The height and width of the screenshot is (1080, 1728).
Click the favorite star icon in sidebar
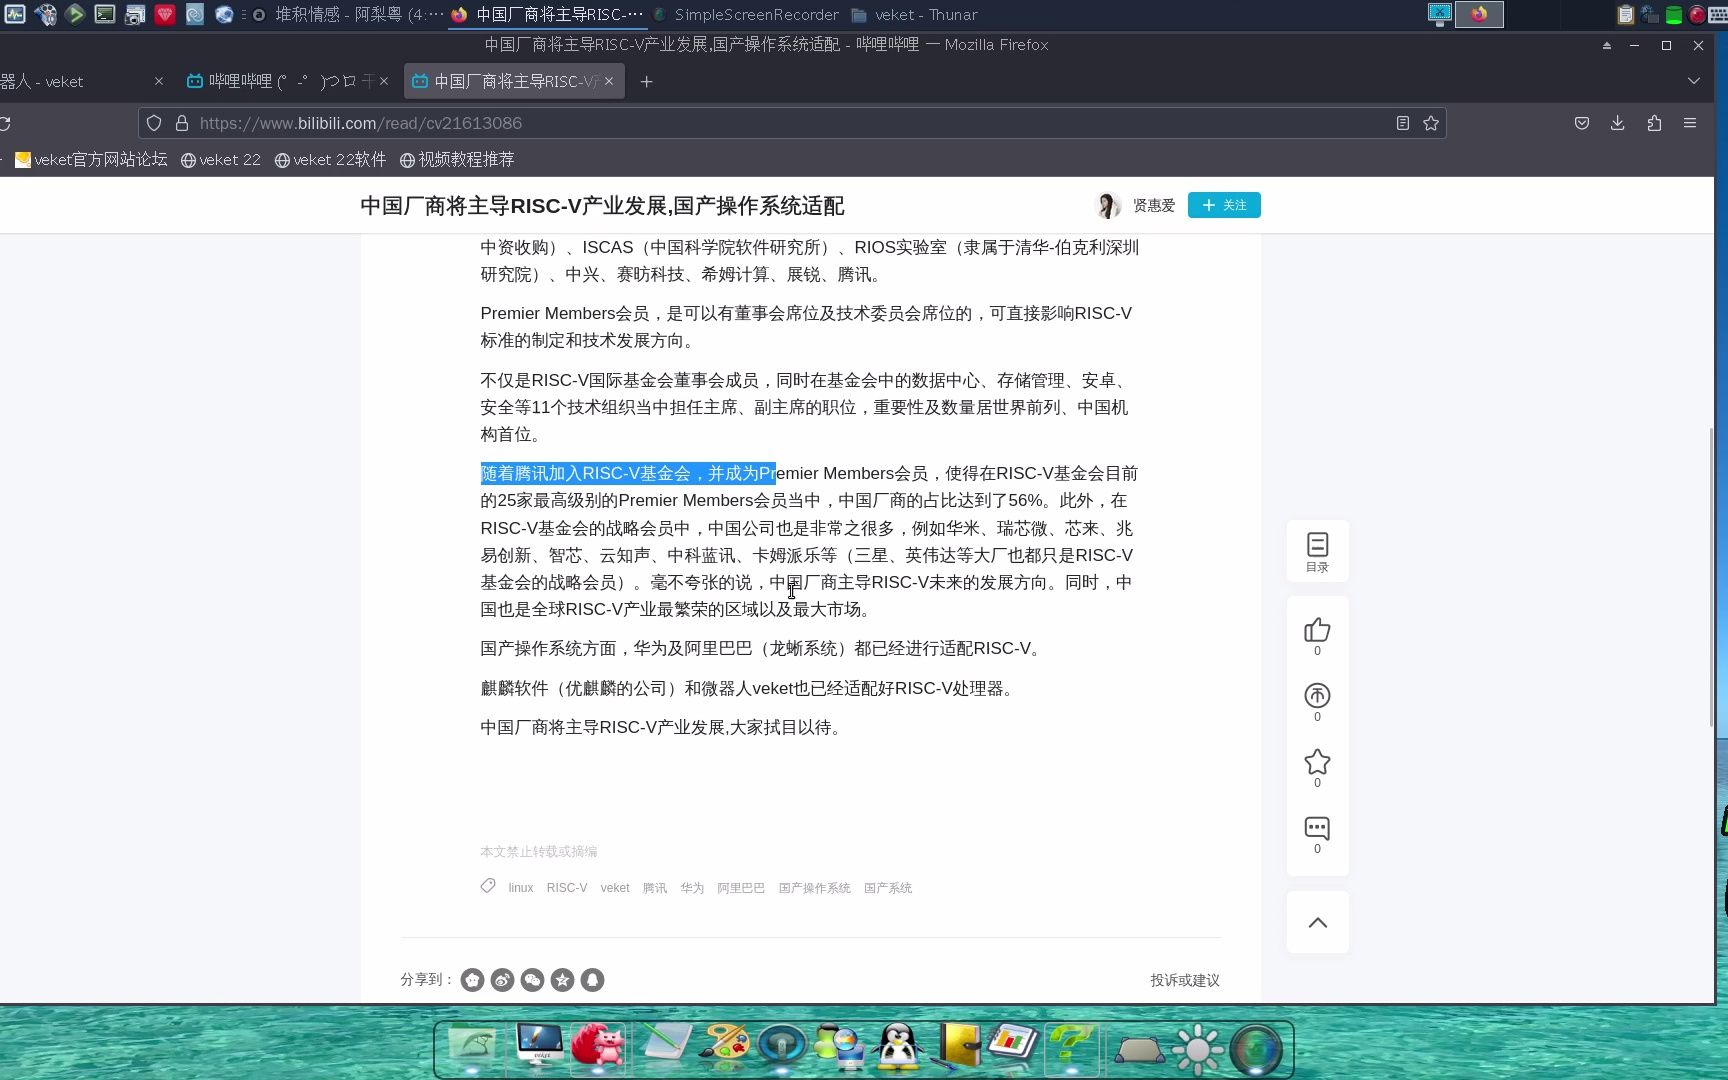pyautogui.click(x=1317, y=762)
